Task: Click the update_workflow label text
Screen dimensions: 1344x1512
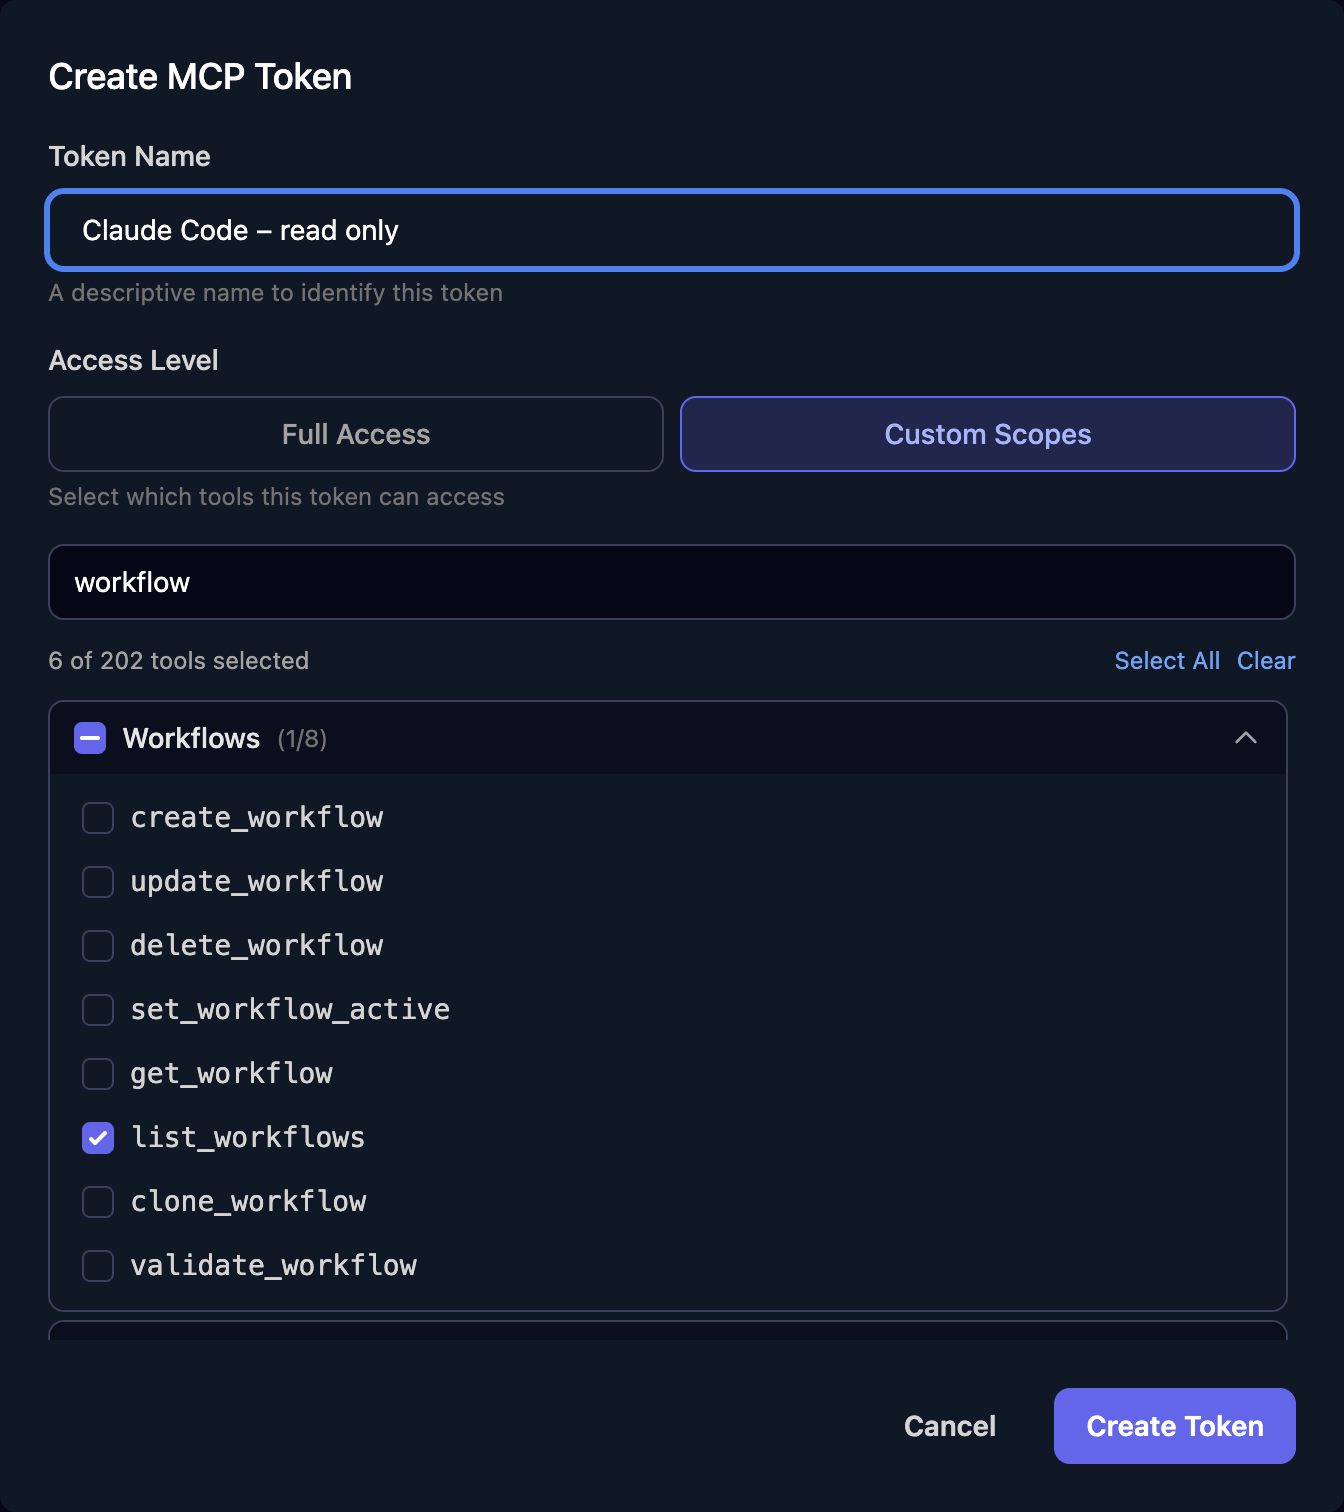Action: point(257,882)
